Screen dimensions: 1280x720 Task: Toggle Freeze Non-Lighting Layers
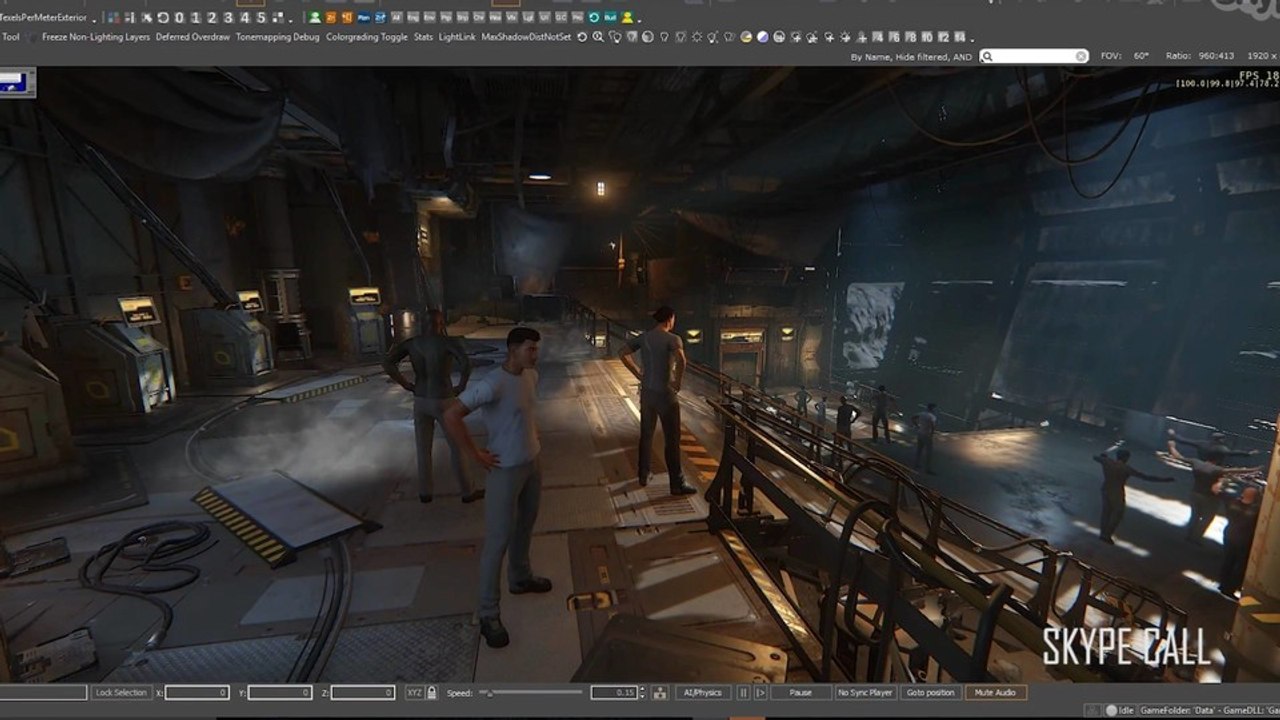(95, 37)
